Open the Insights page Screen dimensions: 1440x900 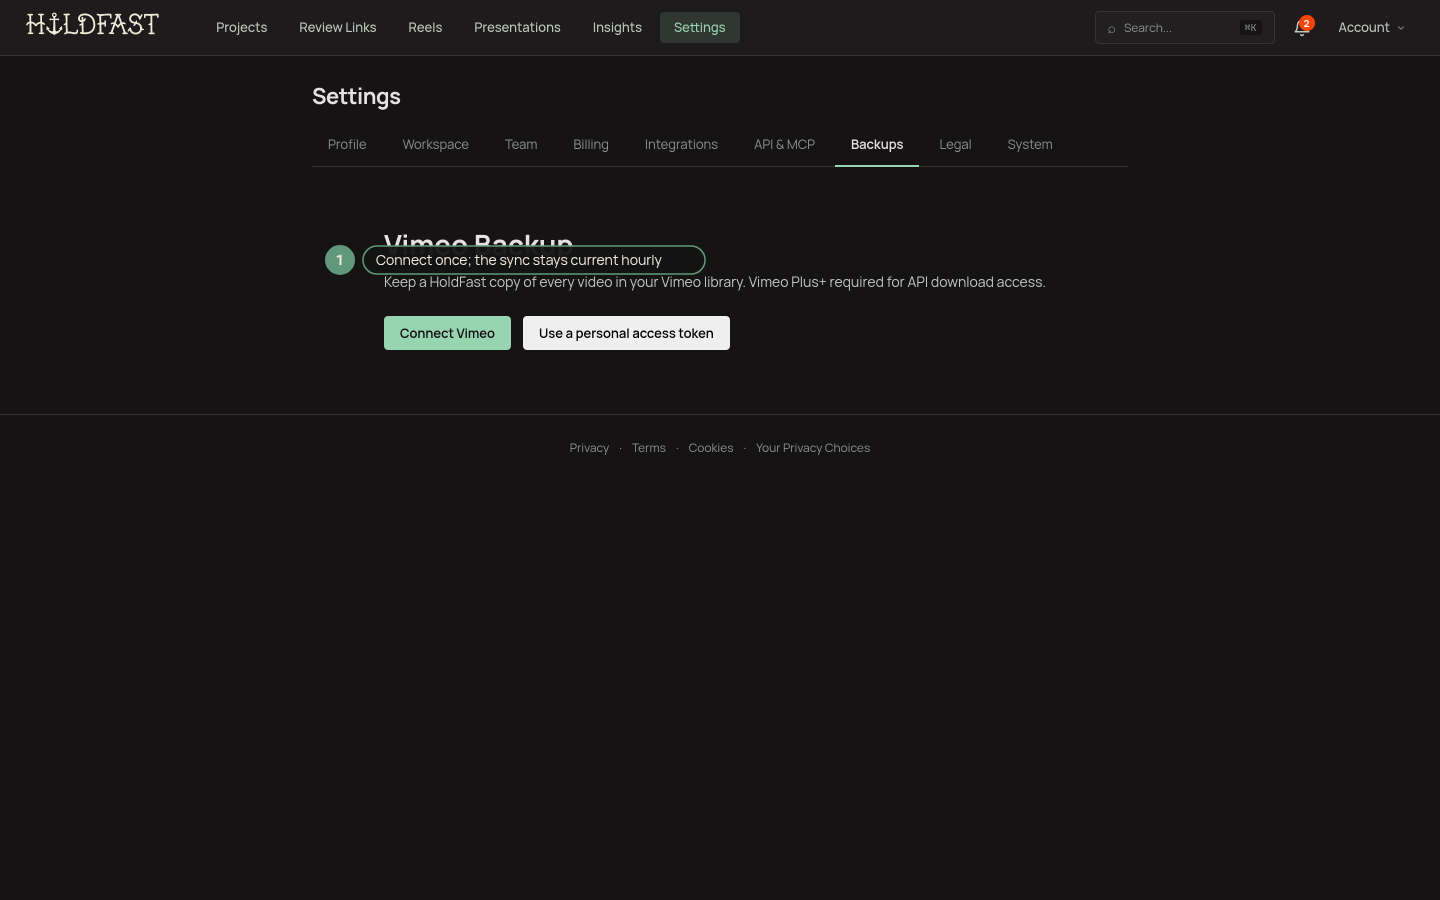click(x=617, y=28)
